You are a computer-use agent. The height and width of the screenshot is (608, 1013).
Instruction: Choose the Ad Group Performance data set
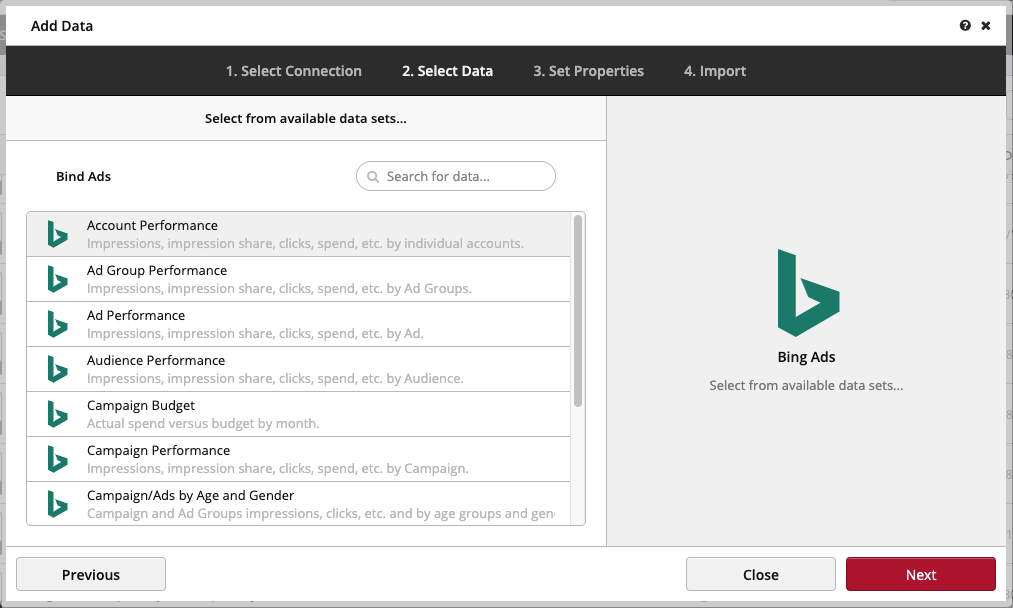[x=298, y=279]
